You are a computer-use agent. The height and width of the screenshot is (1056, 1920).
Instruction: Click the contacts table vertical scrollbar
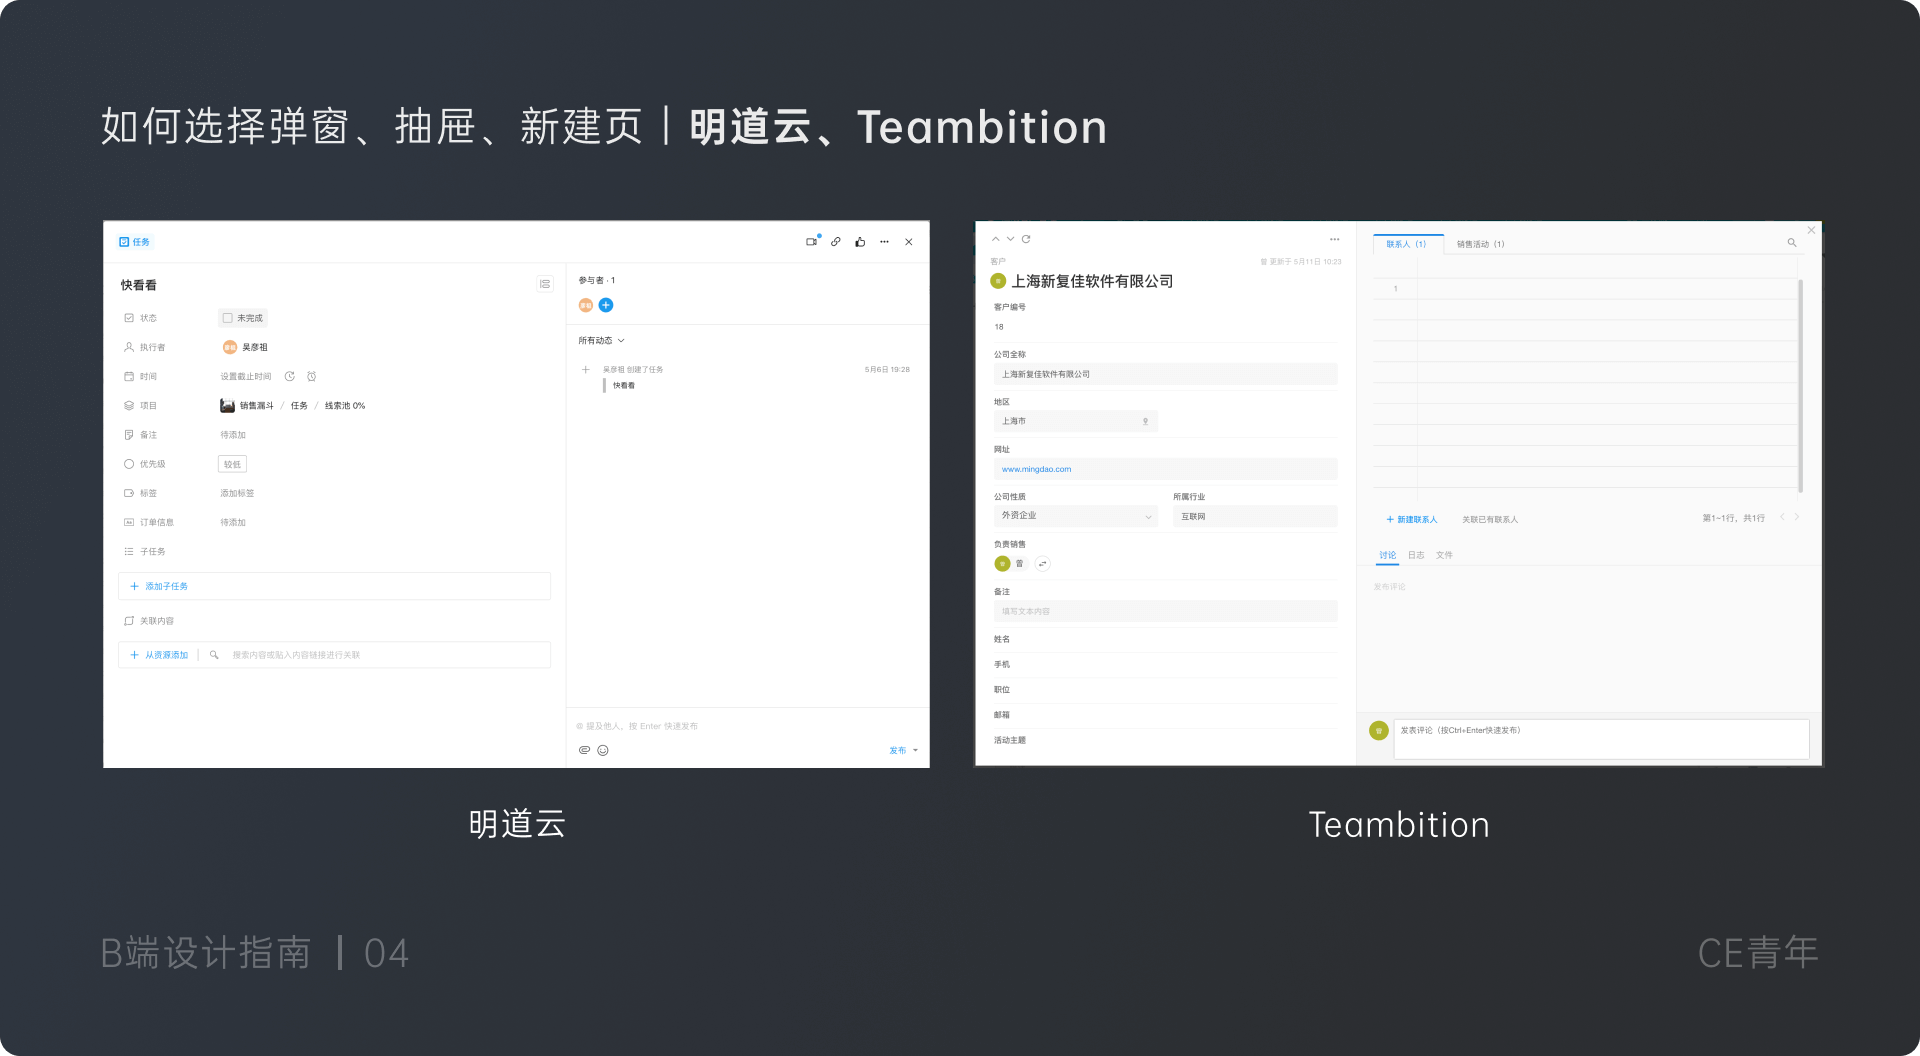(x=1801, y=385)
